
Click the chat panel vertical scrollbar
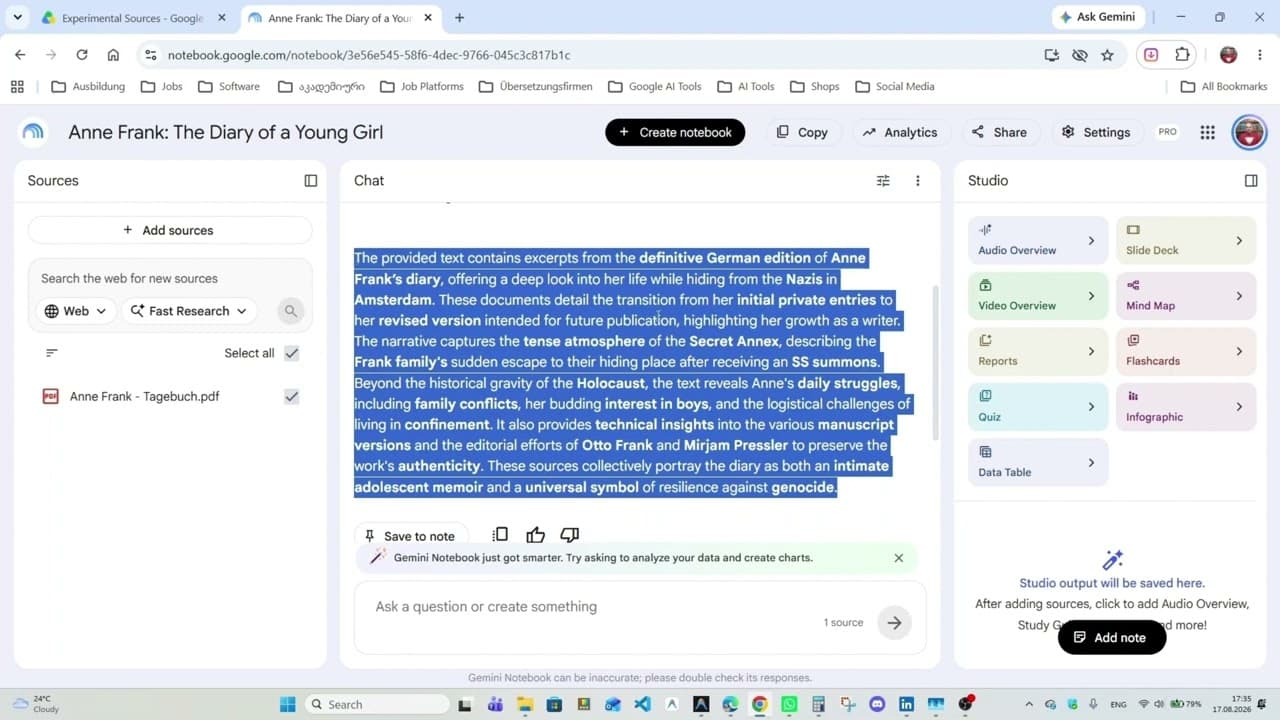click(x=936, y=362)
